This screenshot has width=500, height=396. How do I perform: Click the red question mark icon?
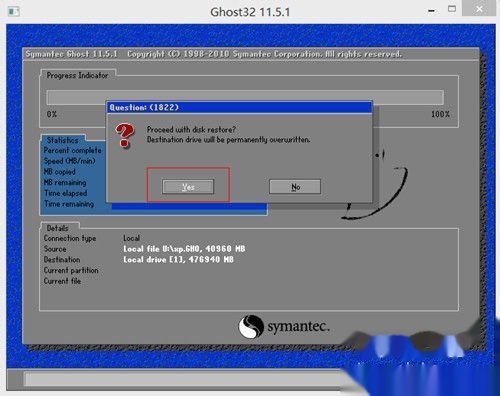[x=125, y=135]
